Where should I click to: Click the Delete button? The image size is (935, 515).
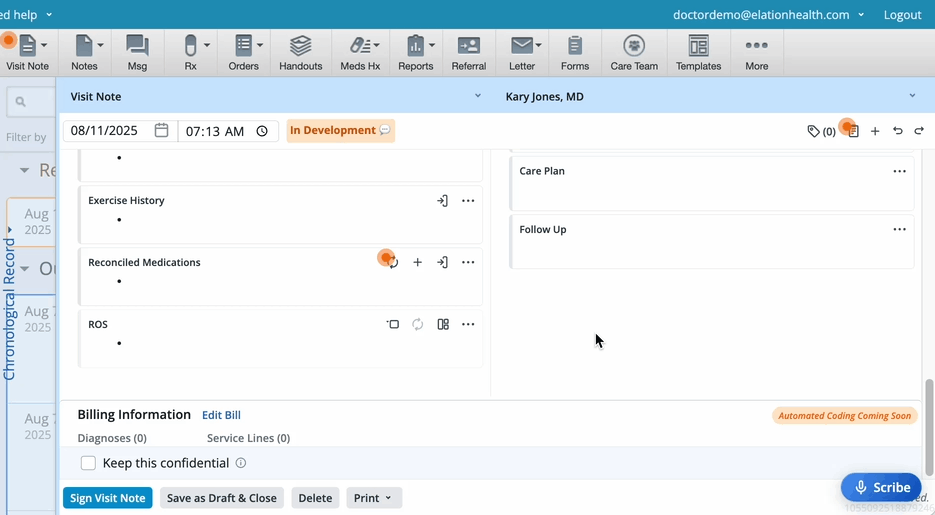pyautogui.click(x=315, y=498)
